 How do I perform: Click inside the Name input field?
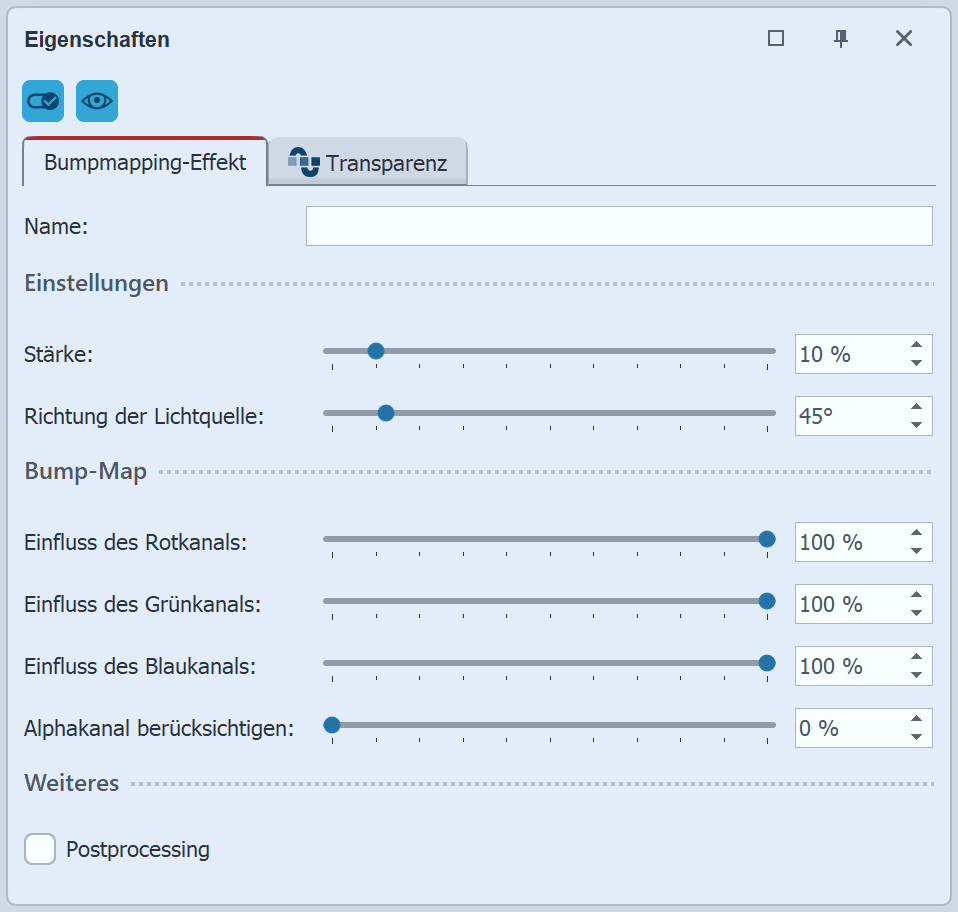[620, 226]
